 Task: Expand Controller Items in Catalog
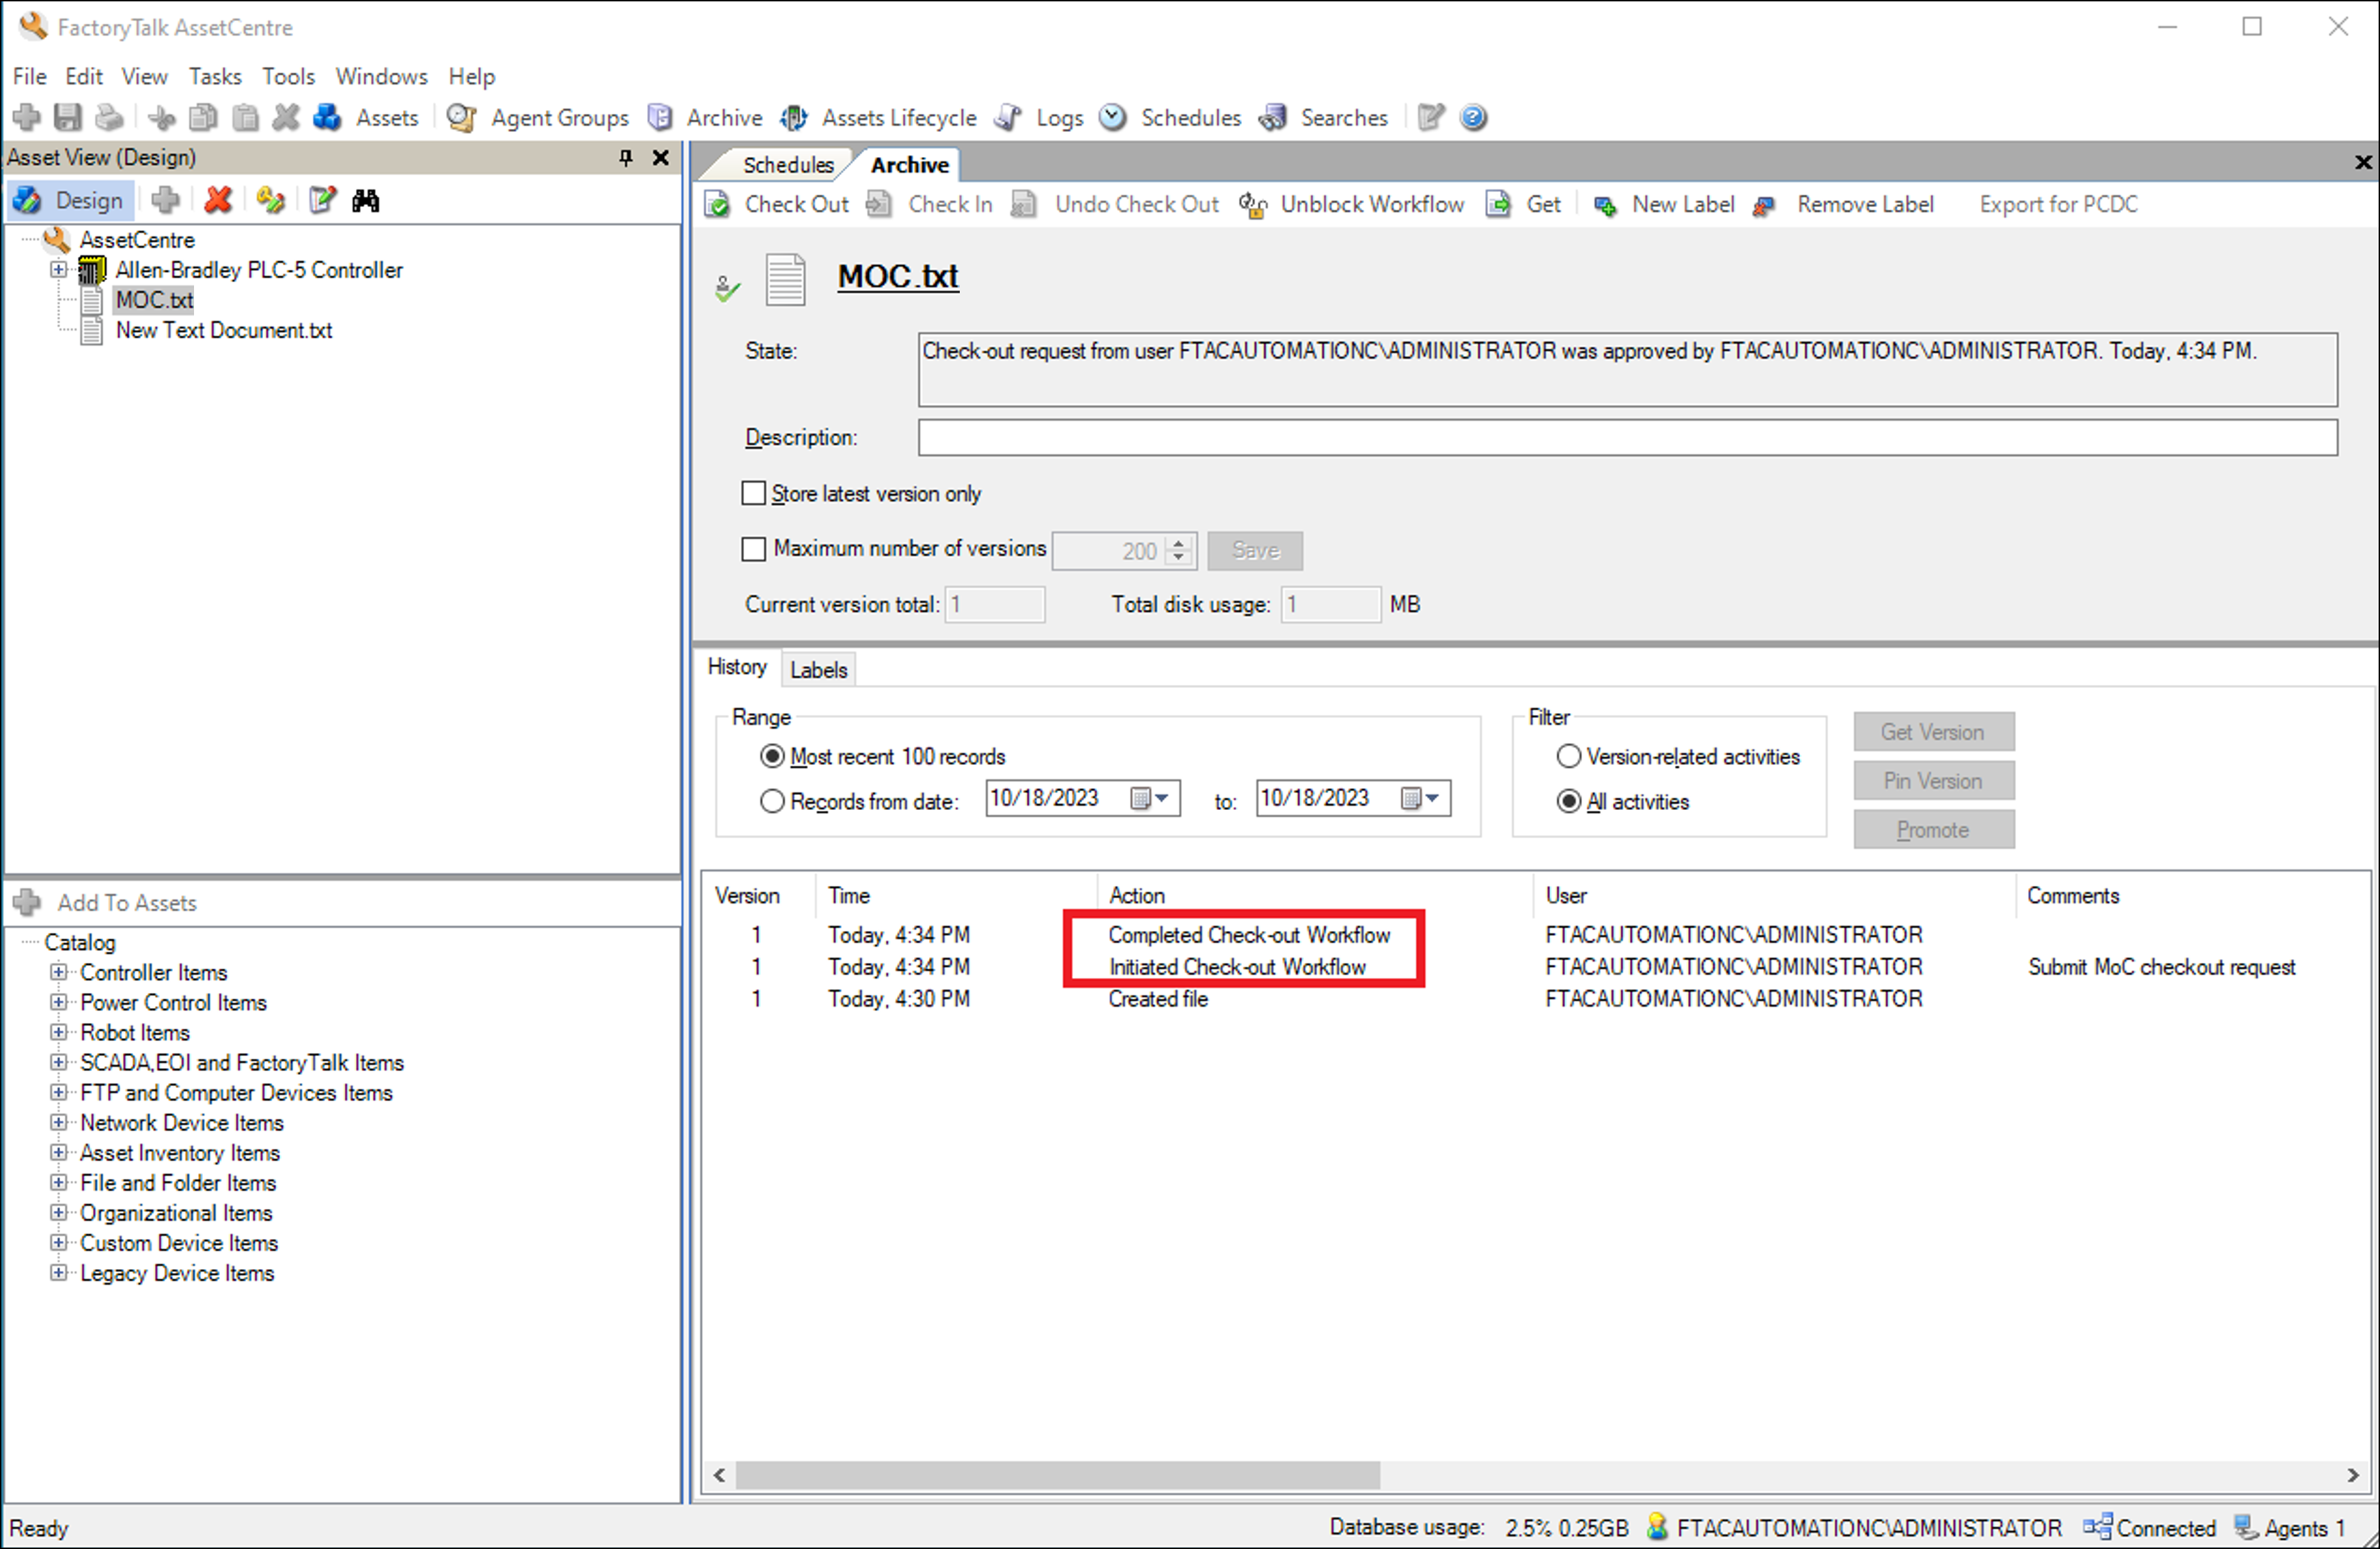click(59, 972)
